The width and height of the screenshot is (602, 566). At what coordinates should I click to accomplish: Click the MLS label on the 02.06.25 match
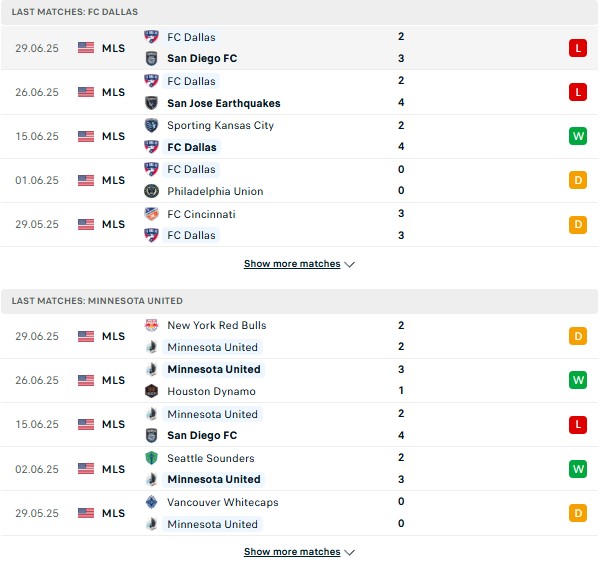coord(113,469)
